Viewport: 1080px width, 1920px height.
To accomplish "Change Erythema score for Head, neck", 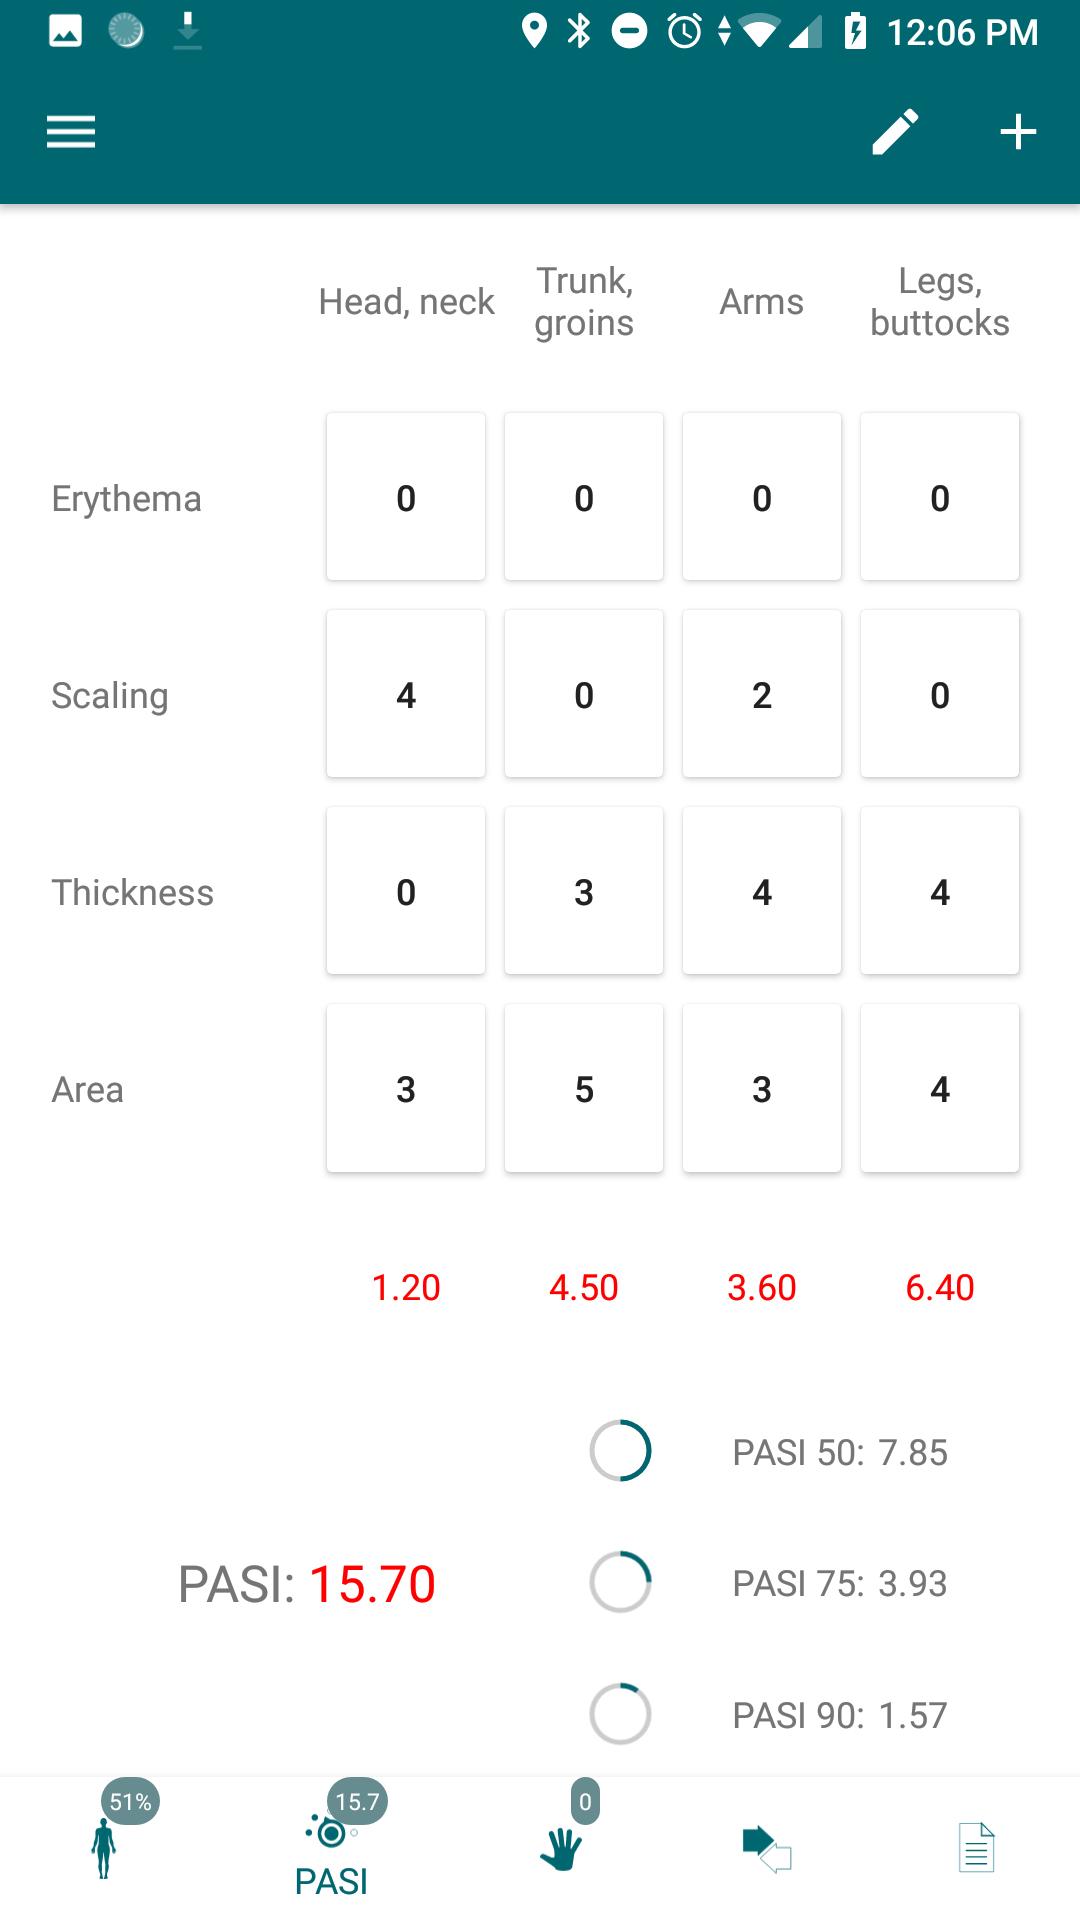I will point(406,497).
